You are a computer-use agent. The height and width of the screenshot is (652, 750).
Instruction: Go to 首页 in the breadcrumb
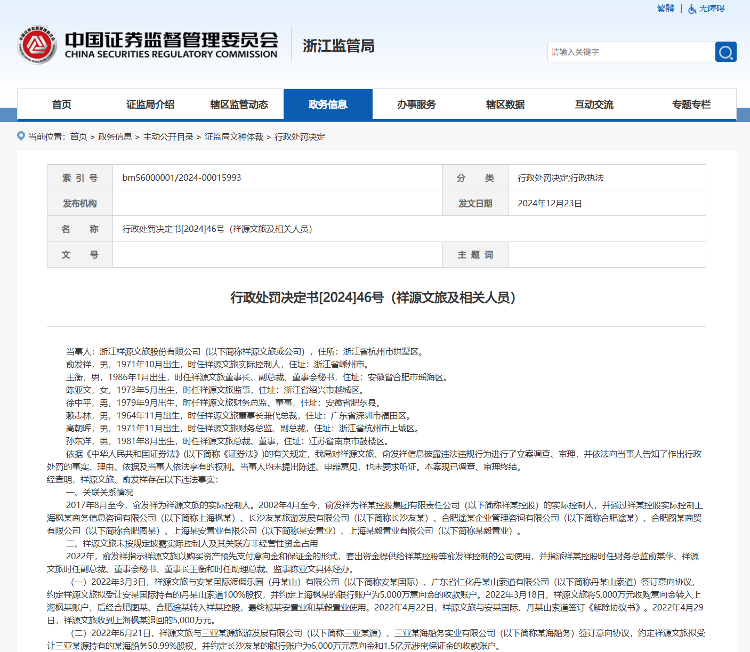78,137
